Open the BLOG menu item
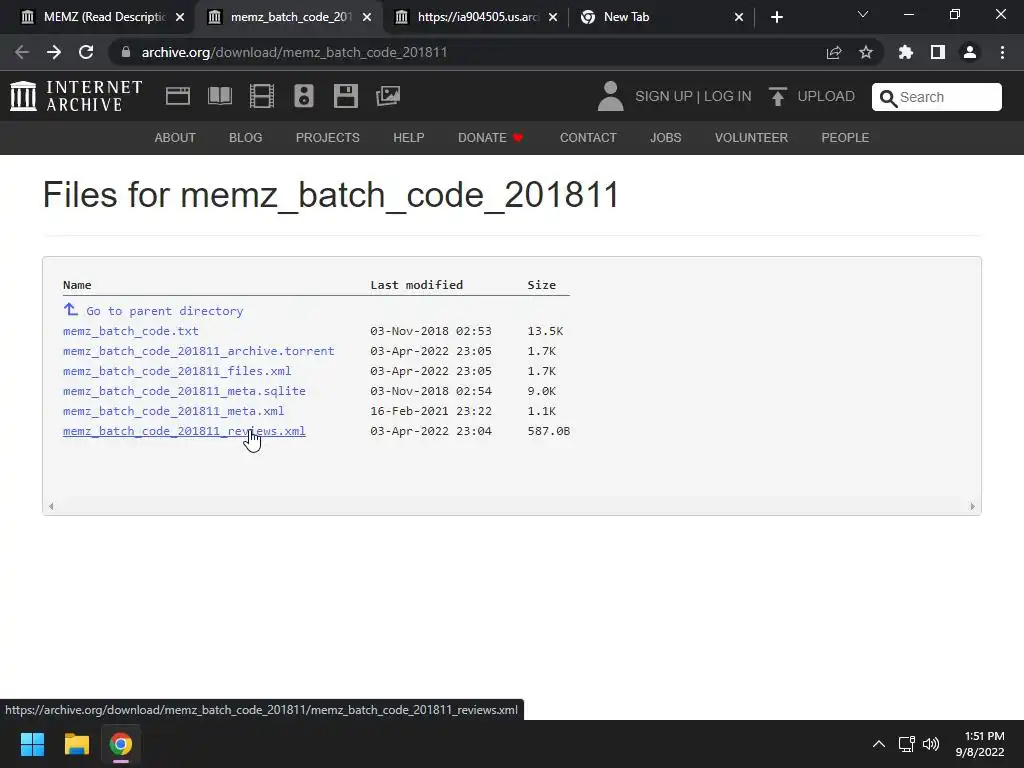The height and width of the screenshot is (768, 1024). point(246,138)
